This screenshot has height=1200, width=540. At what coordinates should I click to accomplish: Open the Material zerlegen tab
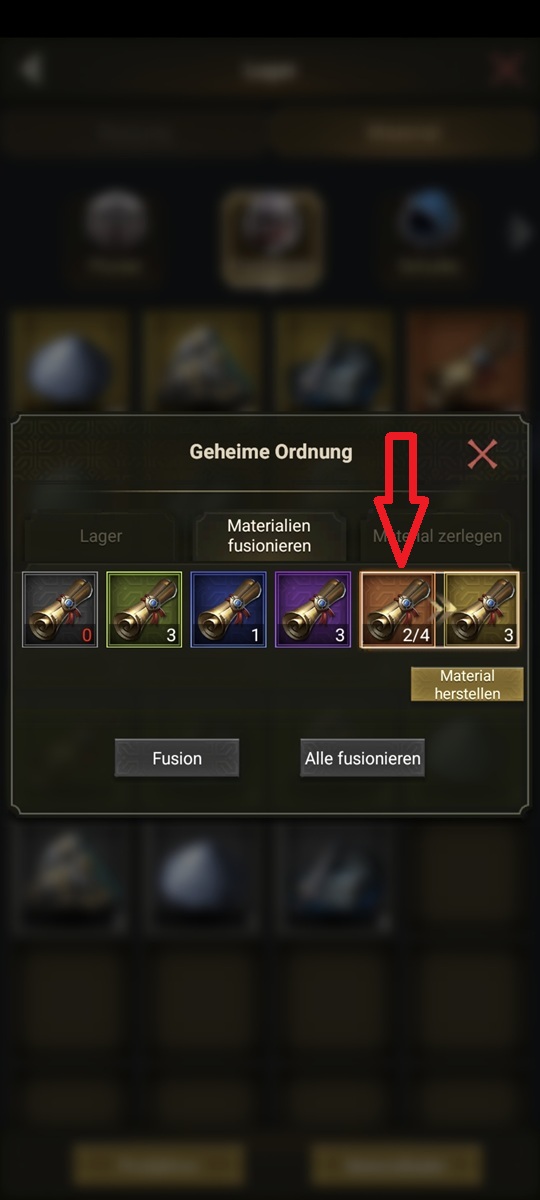[x=438, y=536]
